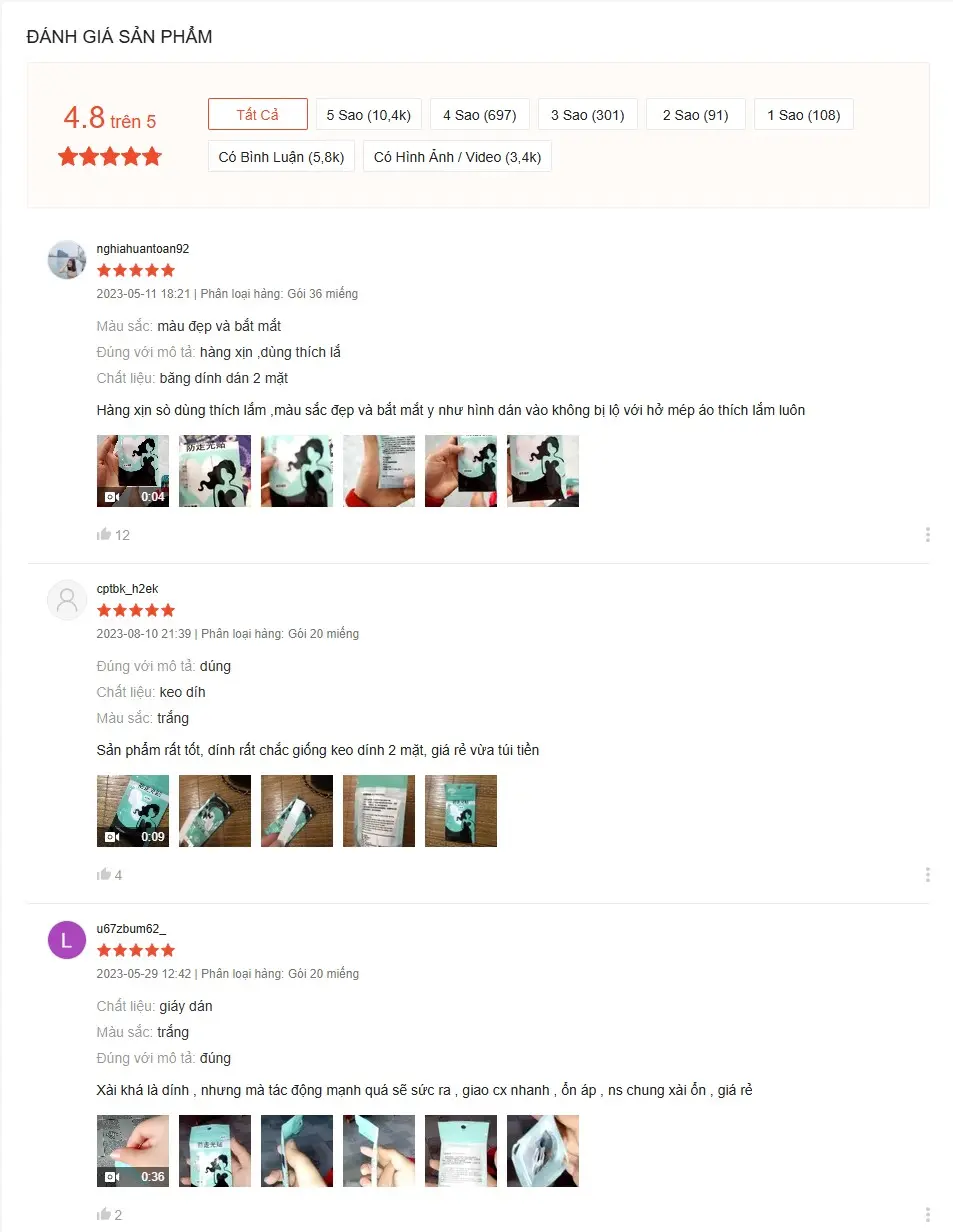Image resolution: width=953 pixels, height=1232 pixels.
Task: Select the Tất Cả filter
Action: tap(258, 114)
